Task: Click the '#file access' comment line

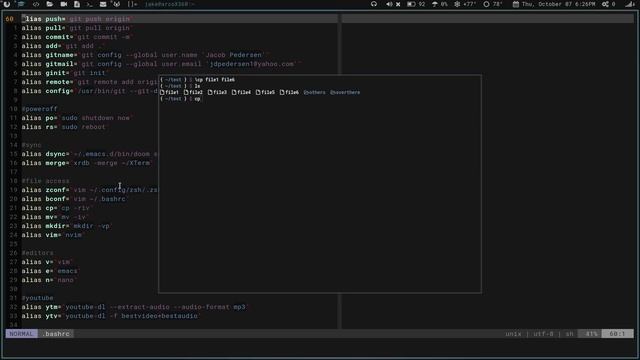Action: tap(46, 181)
